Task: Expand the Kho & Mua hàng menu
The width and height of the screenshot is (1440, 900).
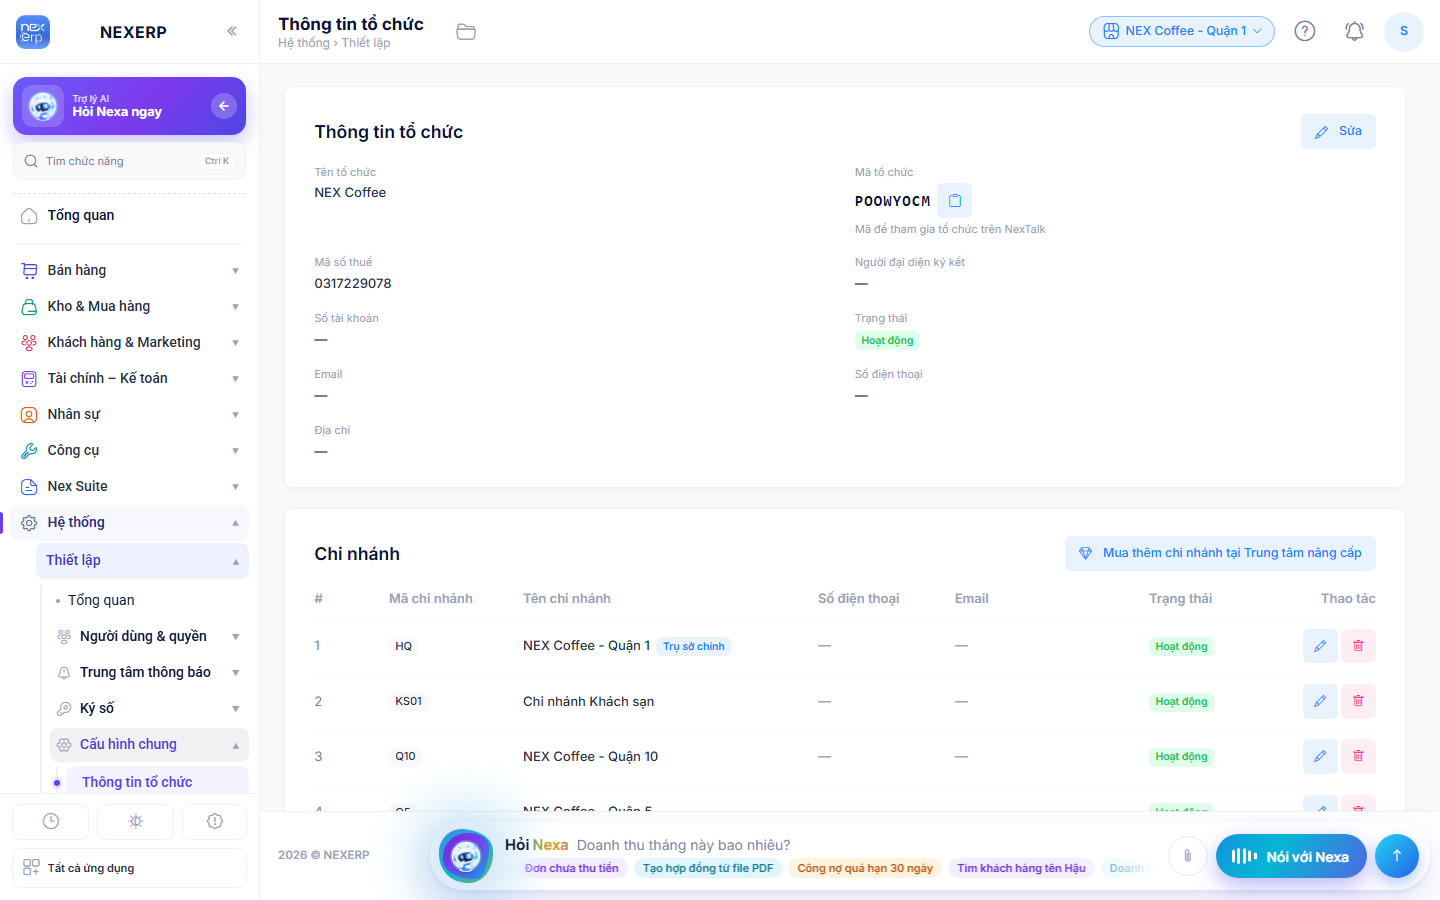Action: point(128,306)
